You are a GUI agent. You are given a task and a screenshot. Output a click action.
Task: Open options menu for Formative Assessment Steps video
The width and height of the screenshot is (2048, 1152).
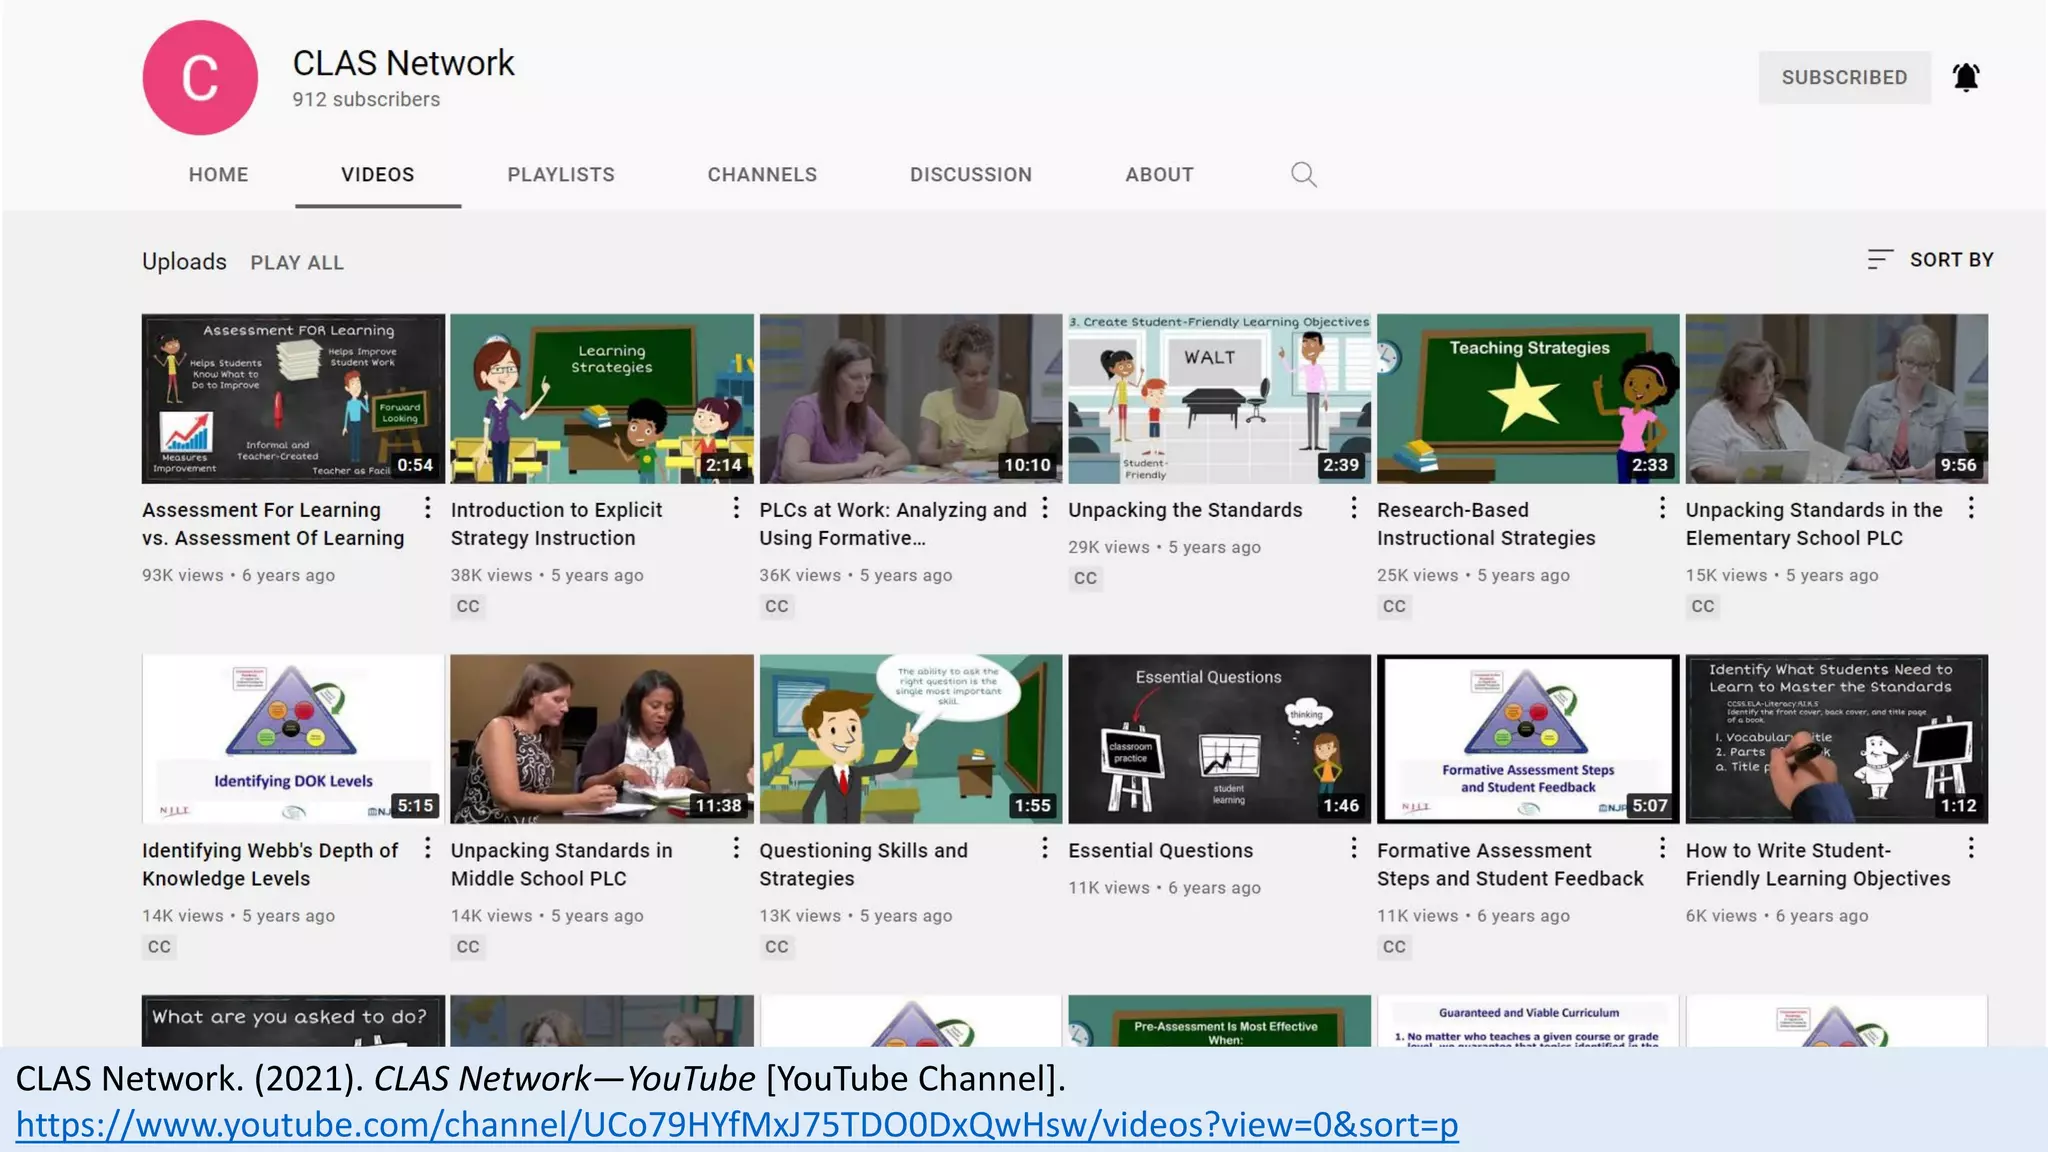click(1663, 848)
